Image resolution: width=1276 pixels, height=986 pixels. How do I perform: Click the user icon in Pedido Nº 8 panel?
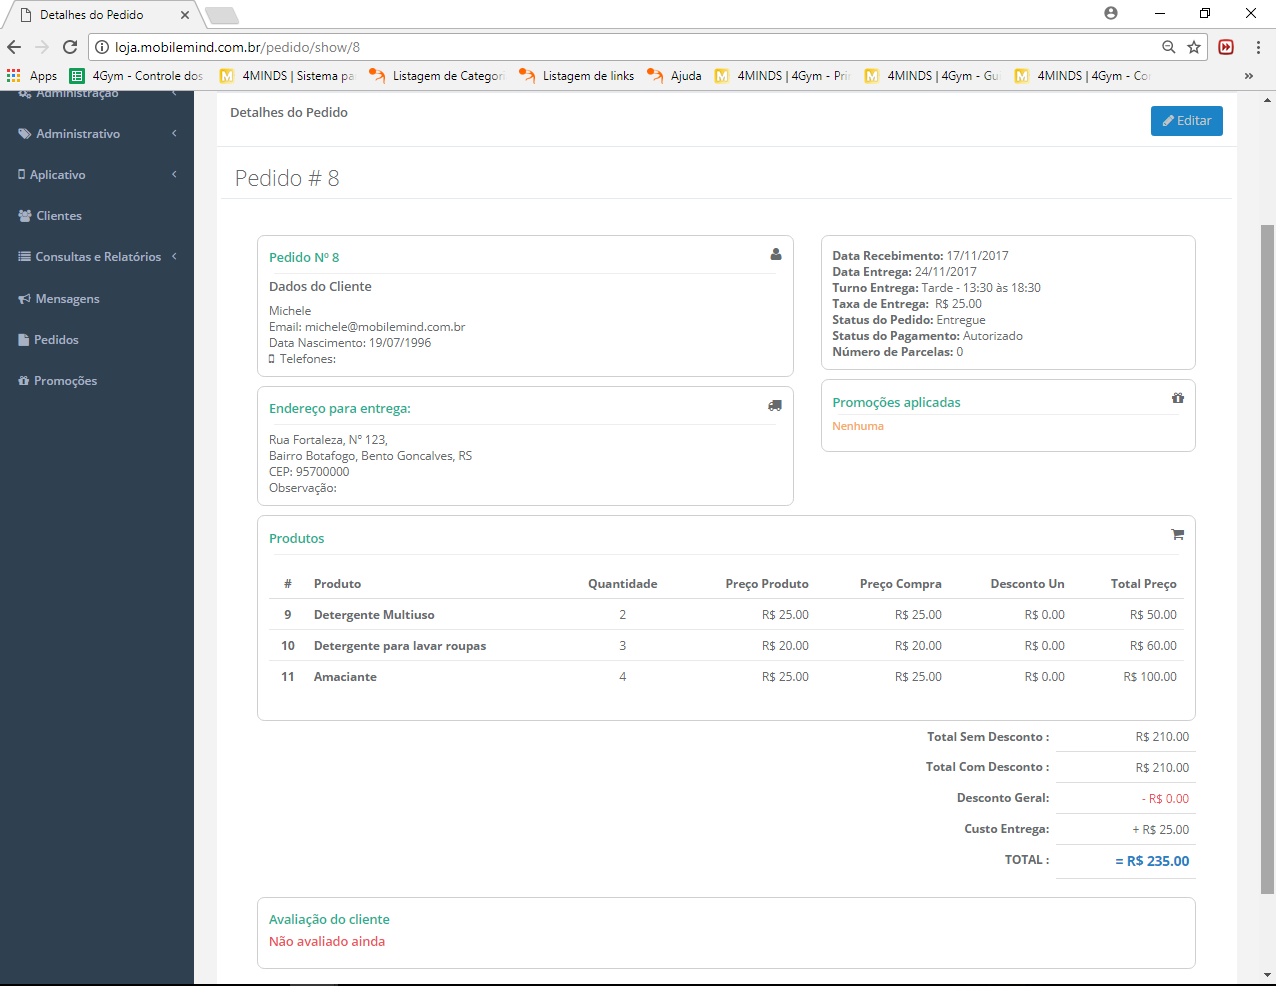(x=775, y=255)
